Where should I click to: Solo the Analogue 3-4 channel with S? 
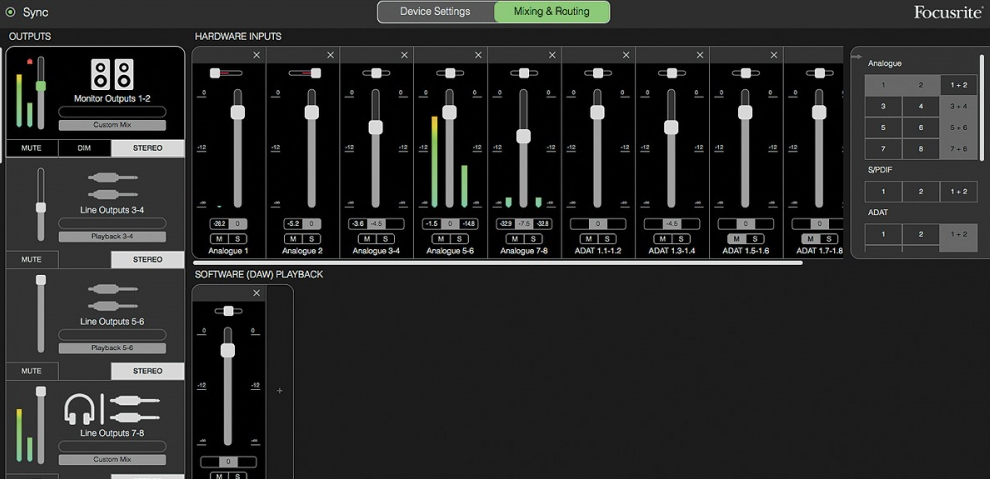point(384,239)
